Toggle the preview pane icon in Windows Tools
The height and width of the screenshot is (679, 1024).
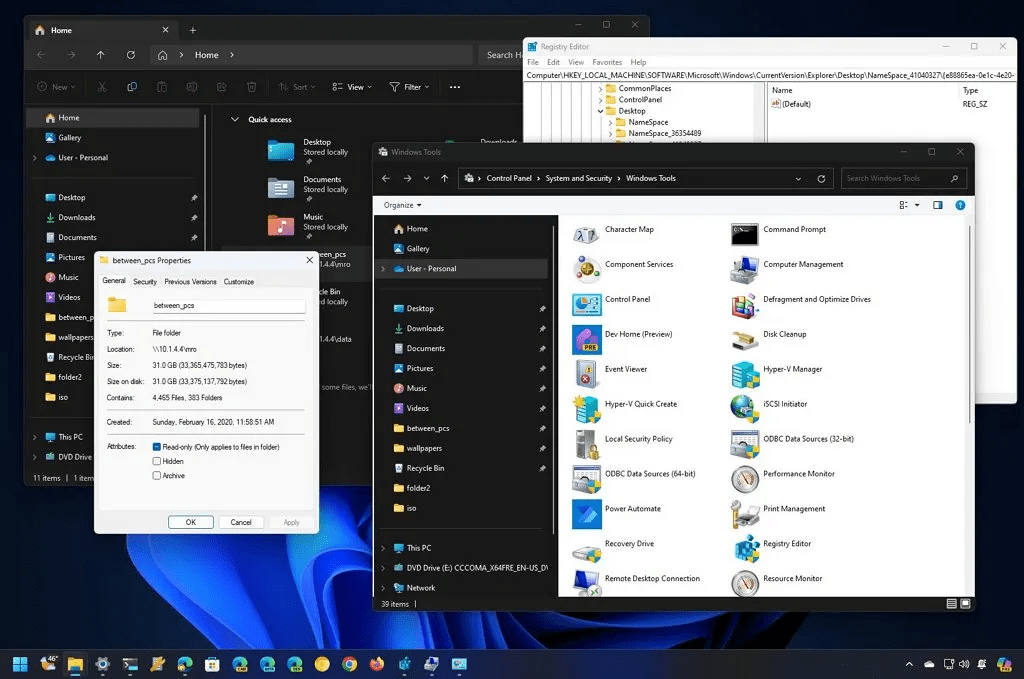[938, 205]
